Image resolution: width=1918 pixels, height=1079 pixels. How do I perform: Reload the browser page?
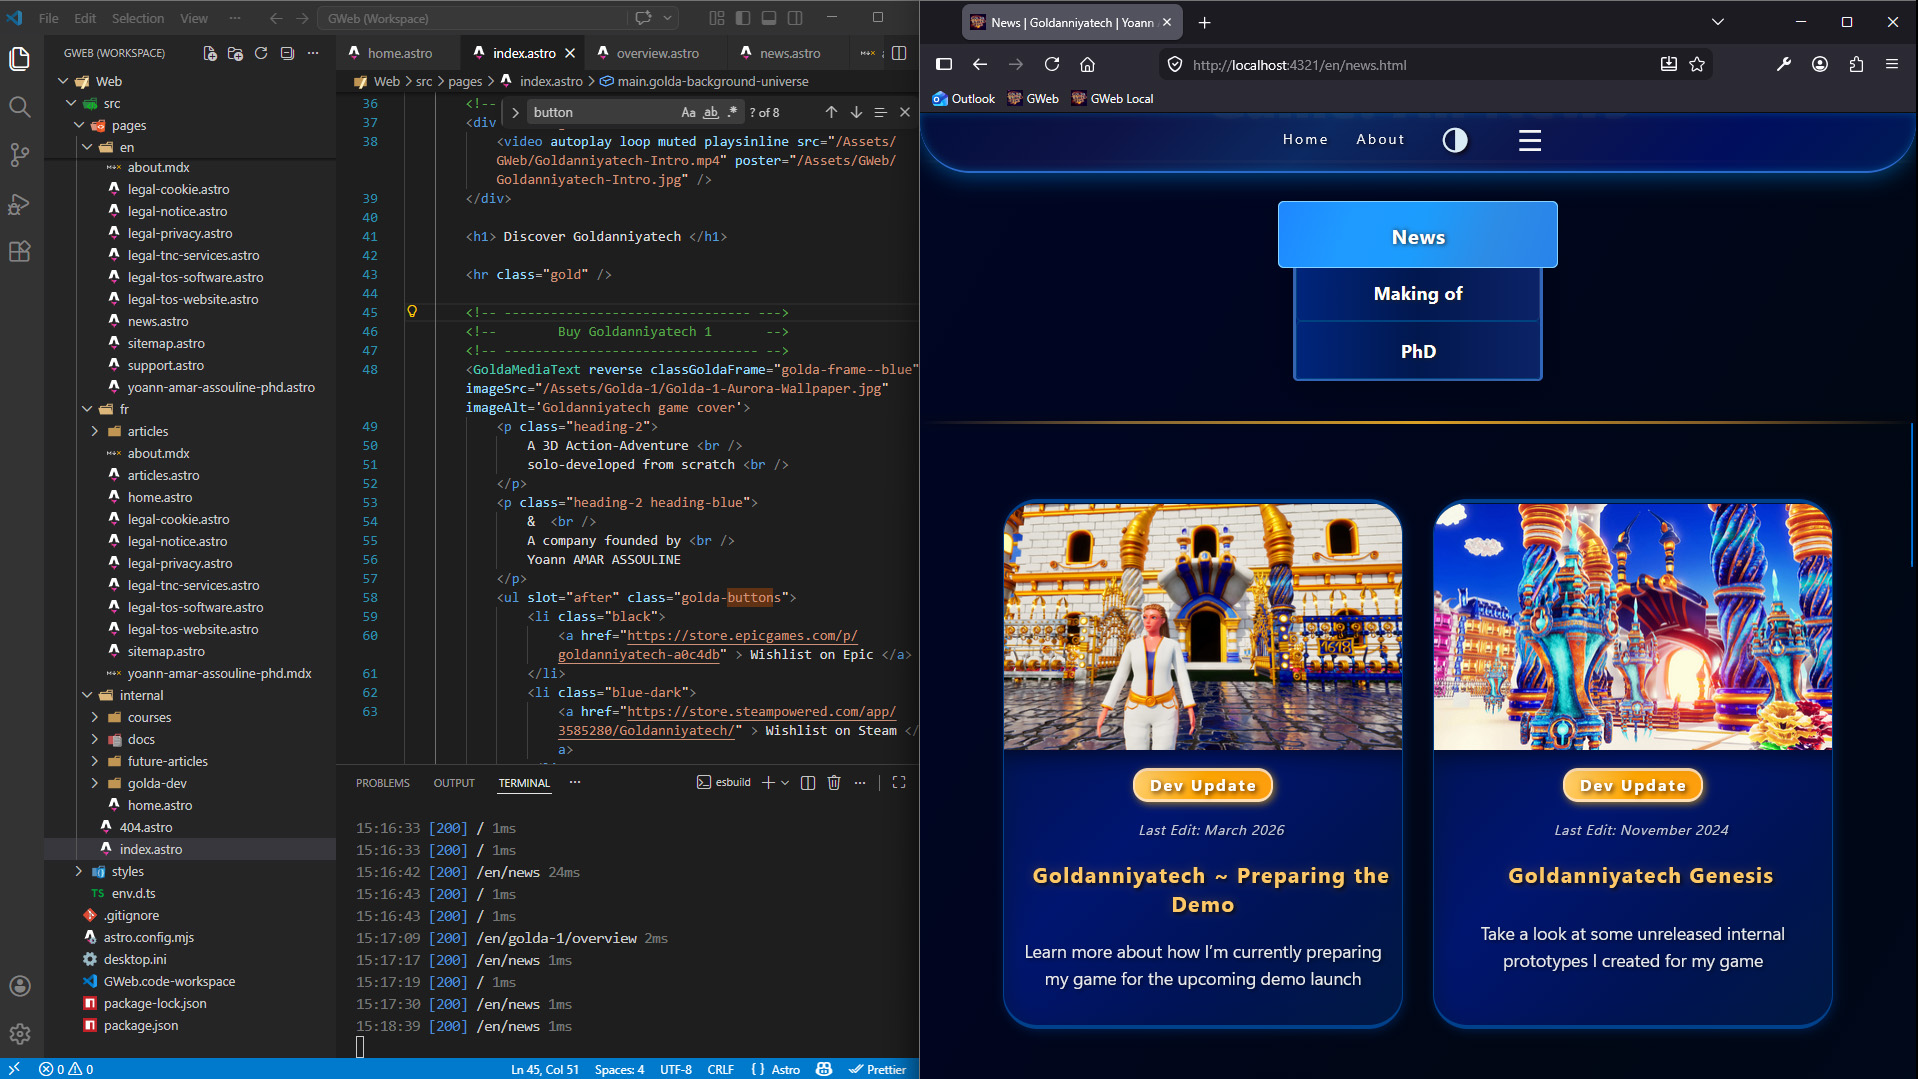pos(1052,64)
